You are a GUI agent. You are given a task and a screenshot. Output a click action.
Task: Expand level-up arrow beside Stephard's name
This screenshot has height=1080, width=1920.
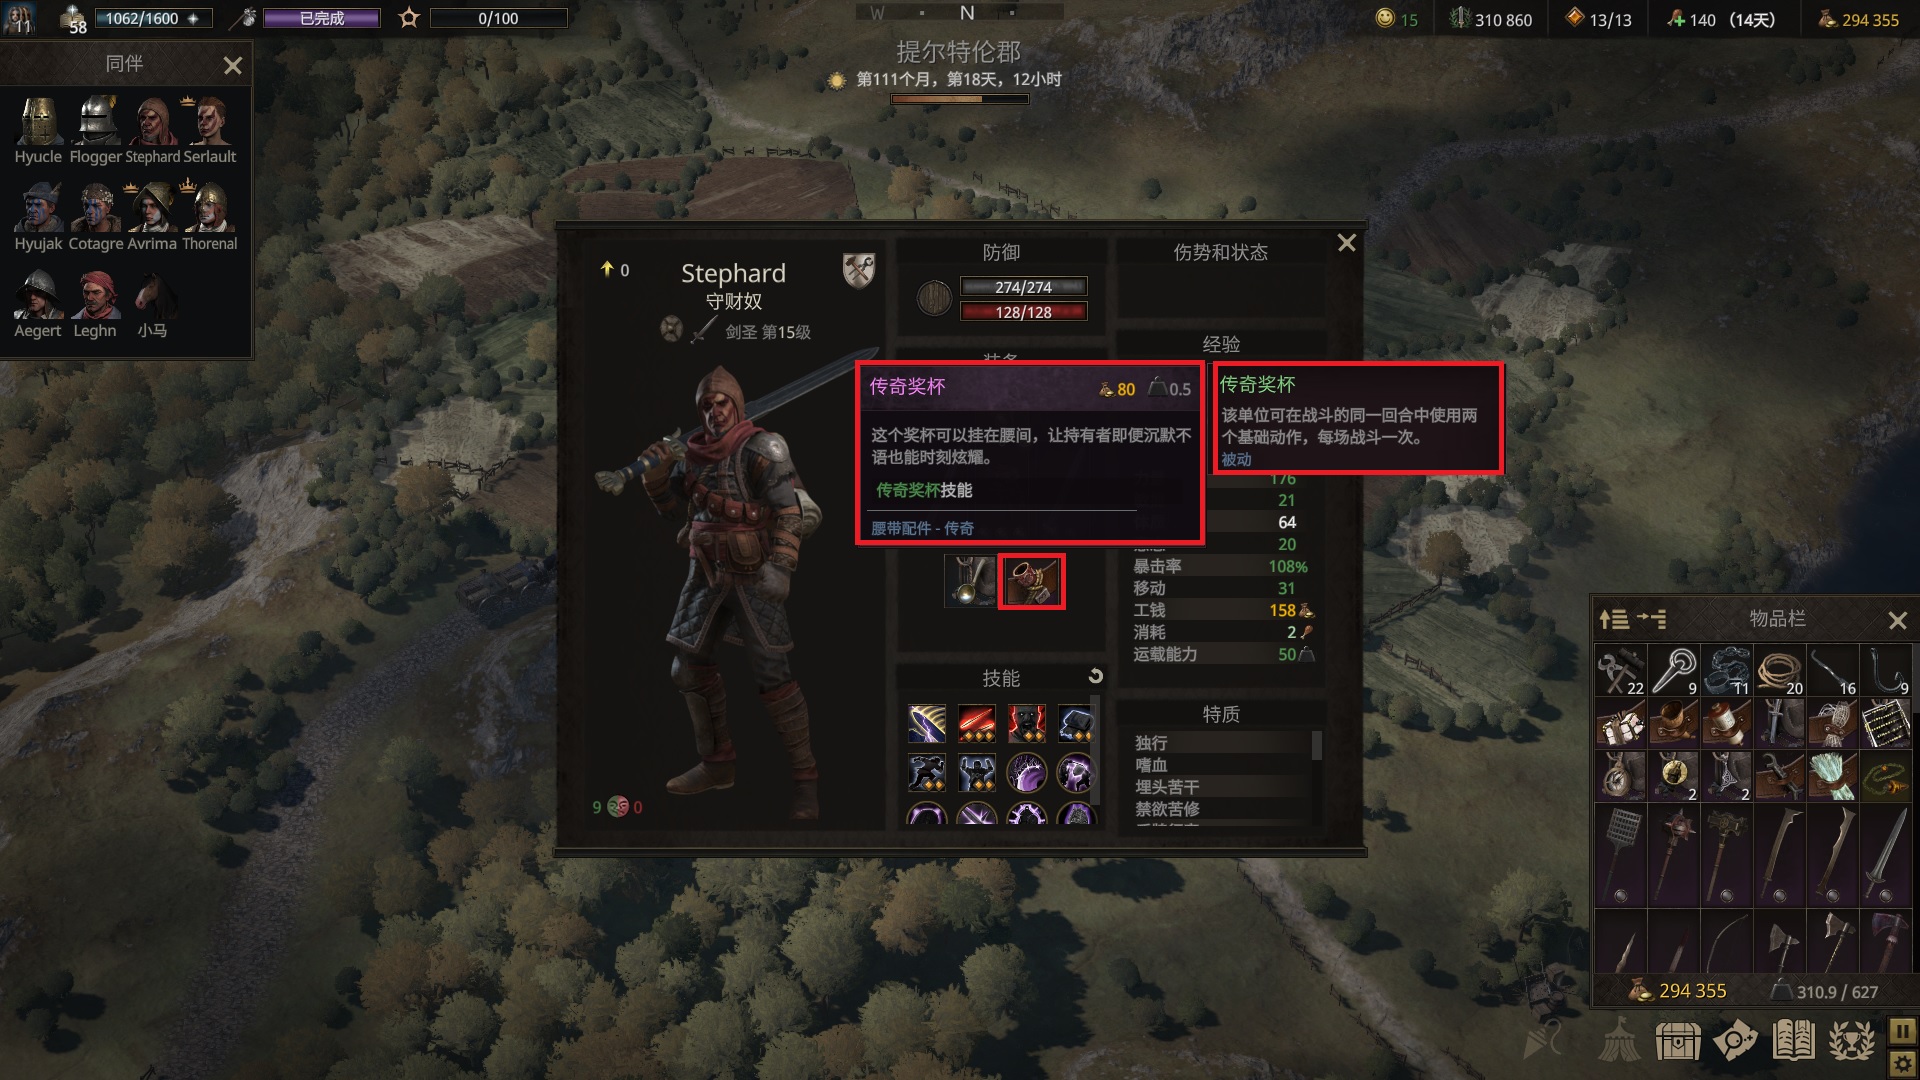point(606,269)
